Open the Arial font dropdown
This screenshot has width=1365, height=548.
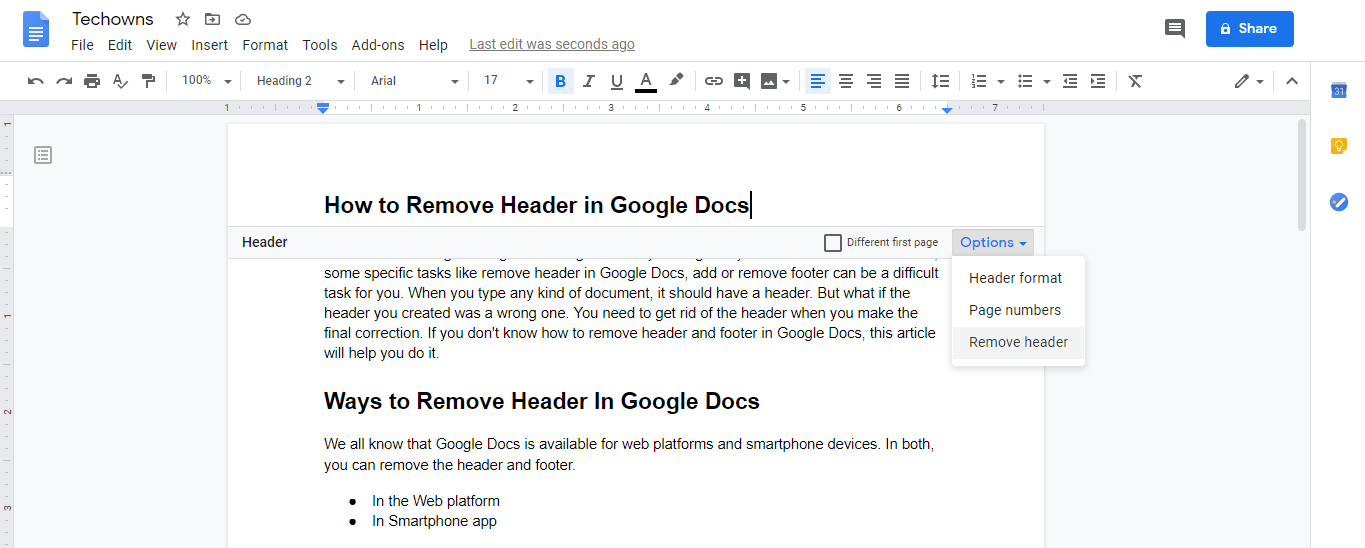coord(414,81)
